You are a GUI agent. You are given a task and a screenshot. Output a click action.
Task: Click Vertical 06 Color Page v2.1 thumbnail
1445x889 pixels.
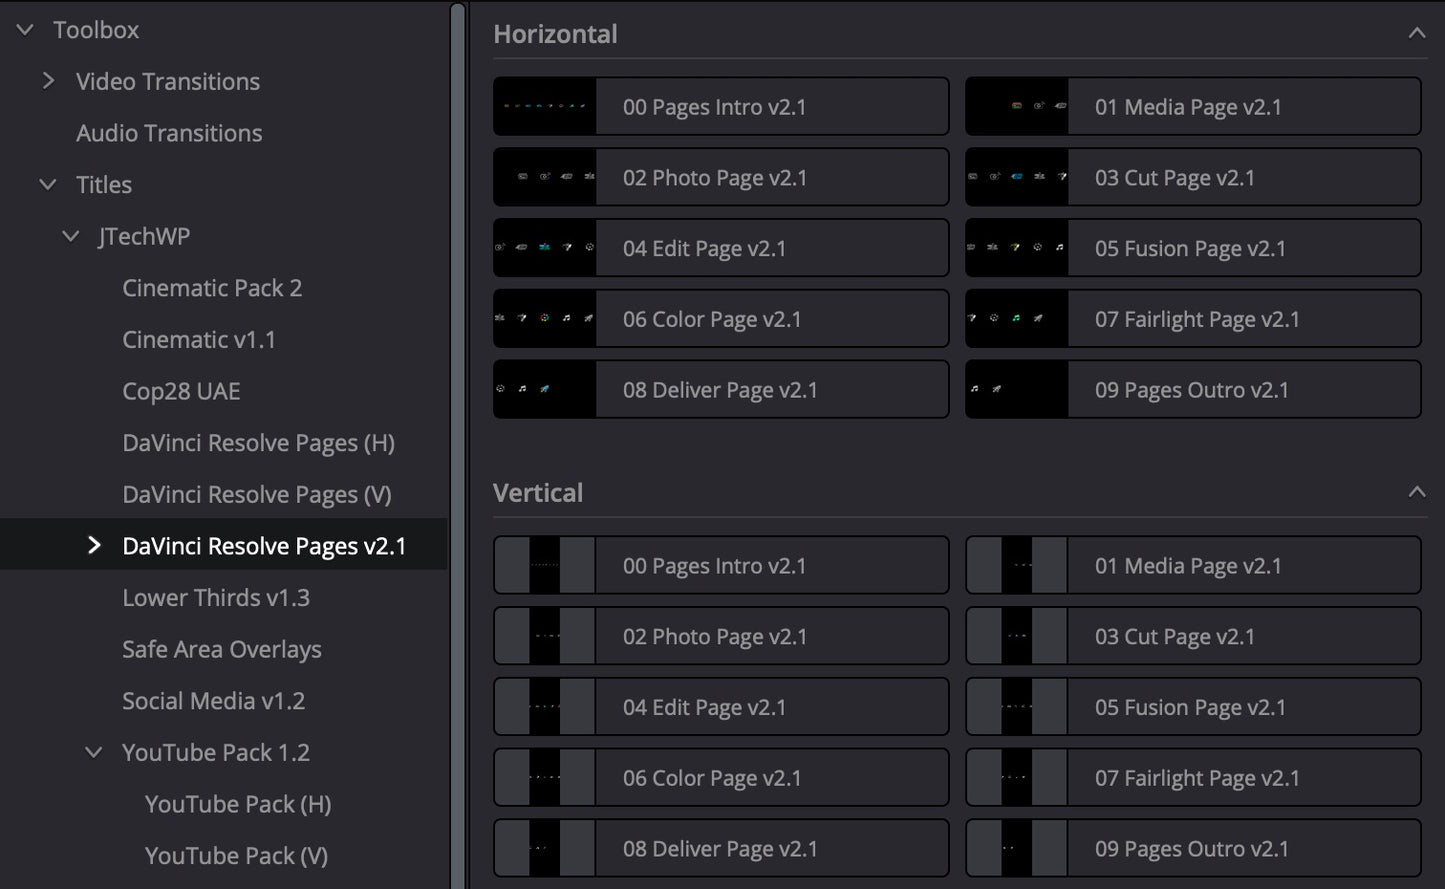click(x=545, y=778)
